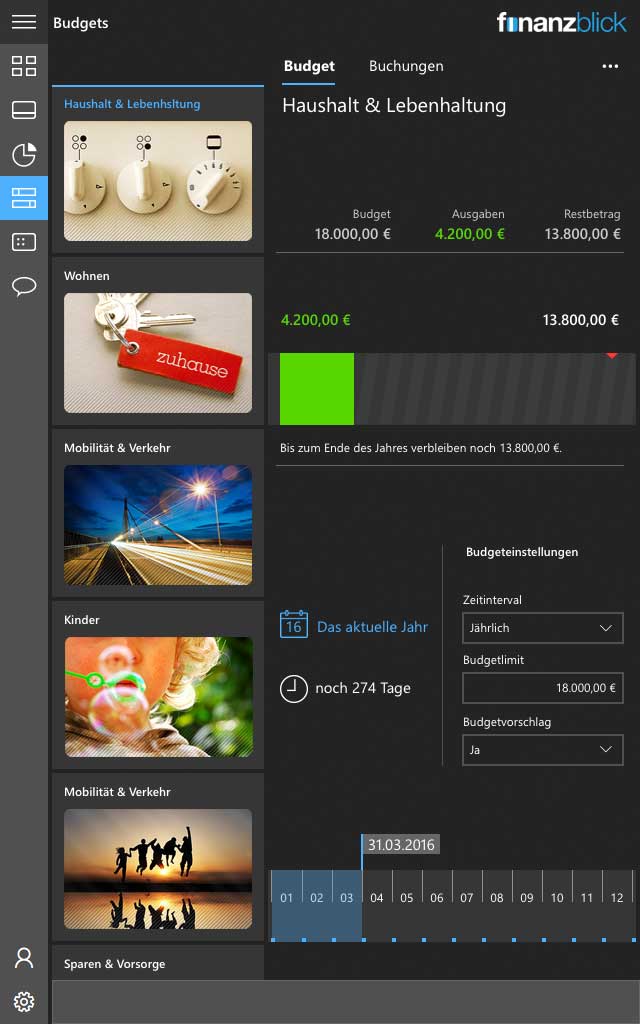Select the Wohnen budget card
The height and width of the screenshot is (1024, 640).
pos(158,341)
